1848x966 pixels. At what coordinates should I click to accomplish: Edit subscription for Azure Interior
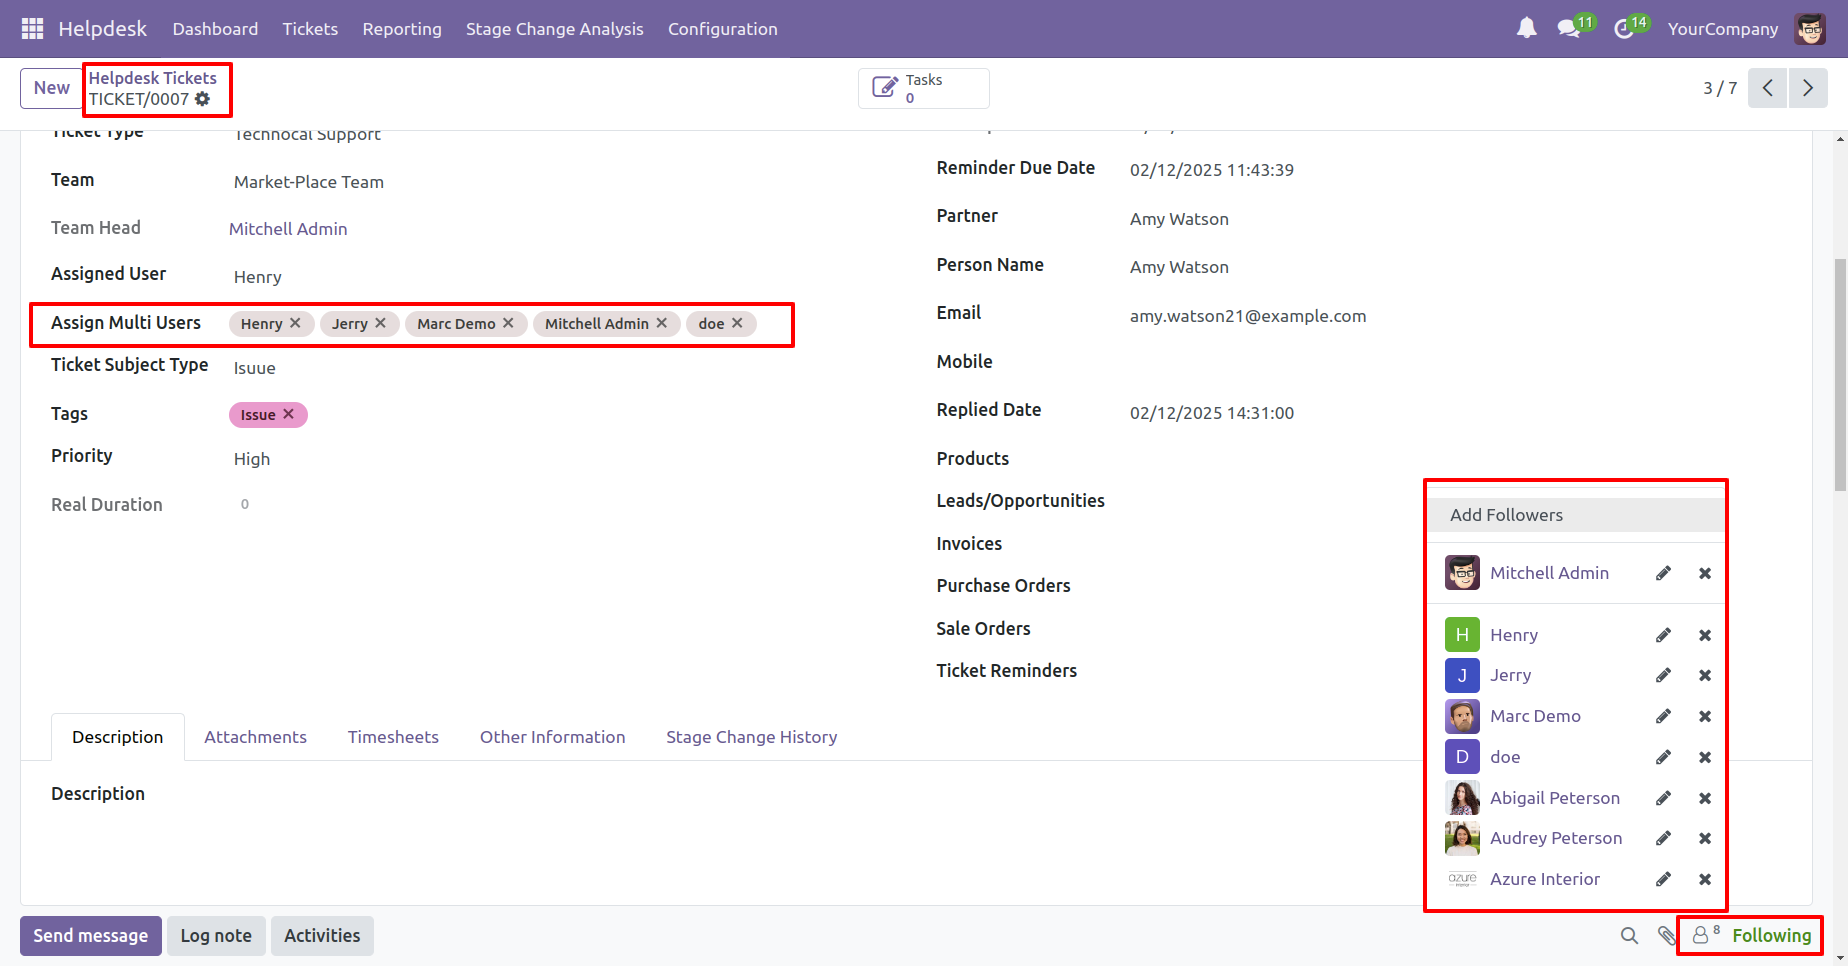coord(1663,879)
